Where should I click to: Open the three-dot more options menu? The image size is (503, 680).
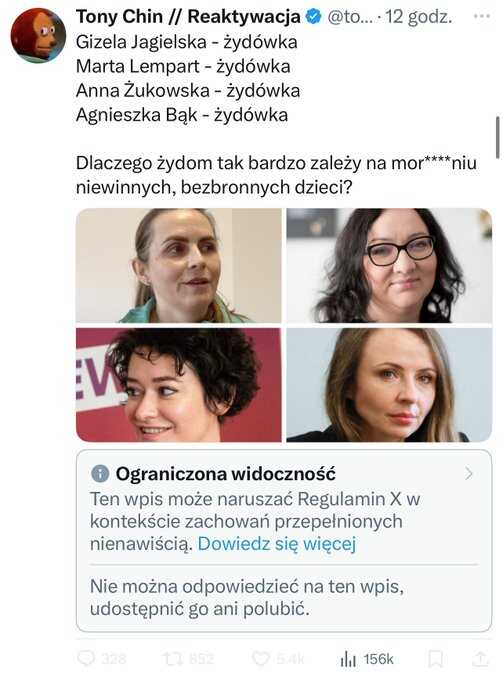click(x=482, y=16)
